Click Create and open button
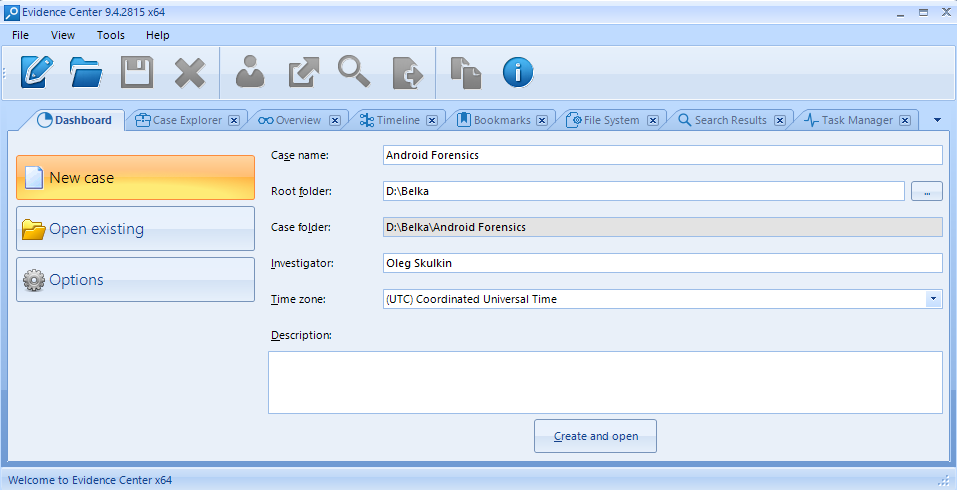 pyautogui.click(x=595, y=436)
